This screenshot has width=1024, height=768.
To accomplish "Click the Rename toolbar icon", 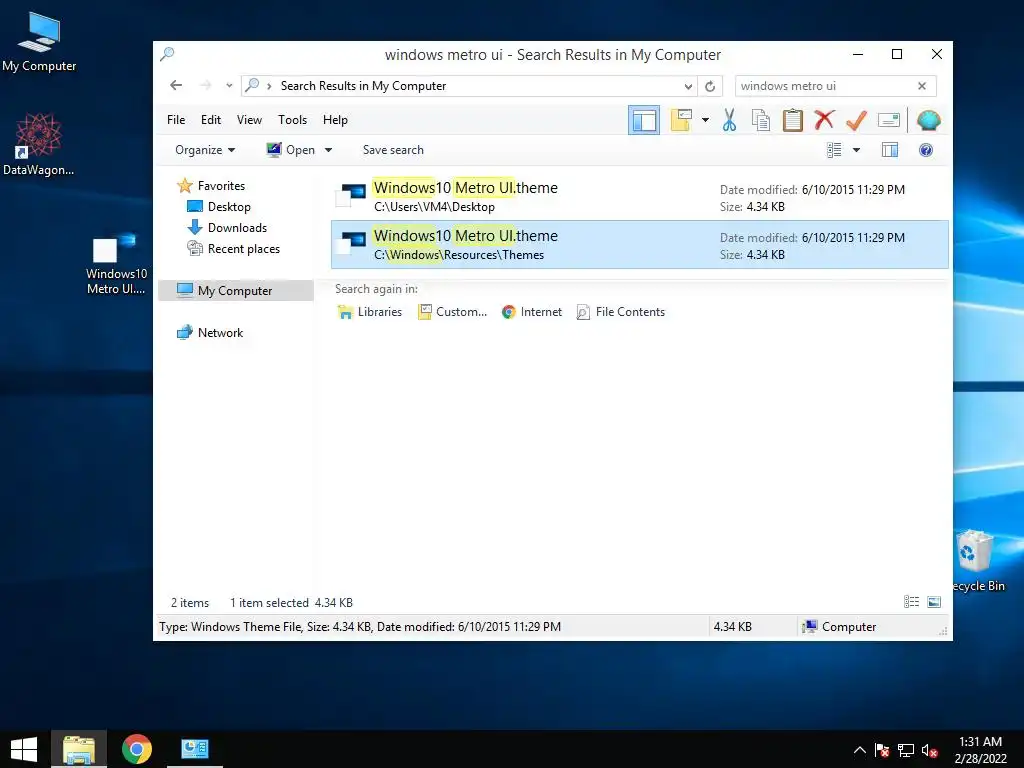I will point(889,120).
